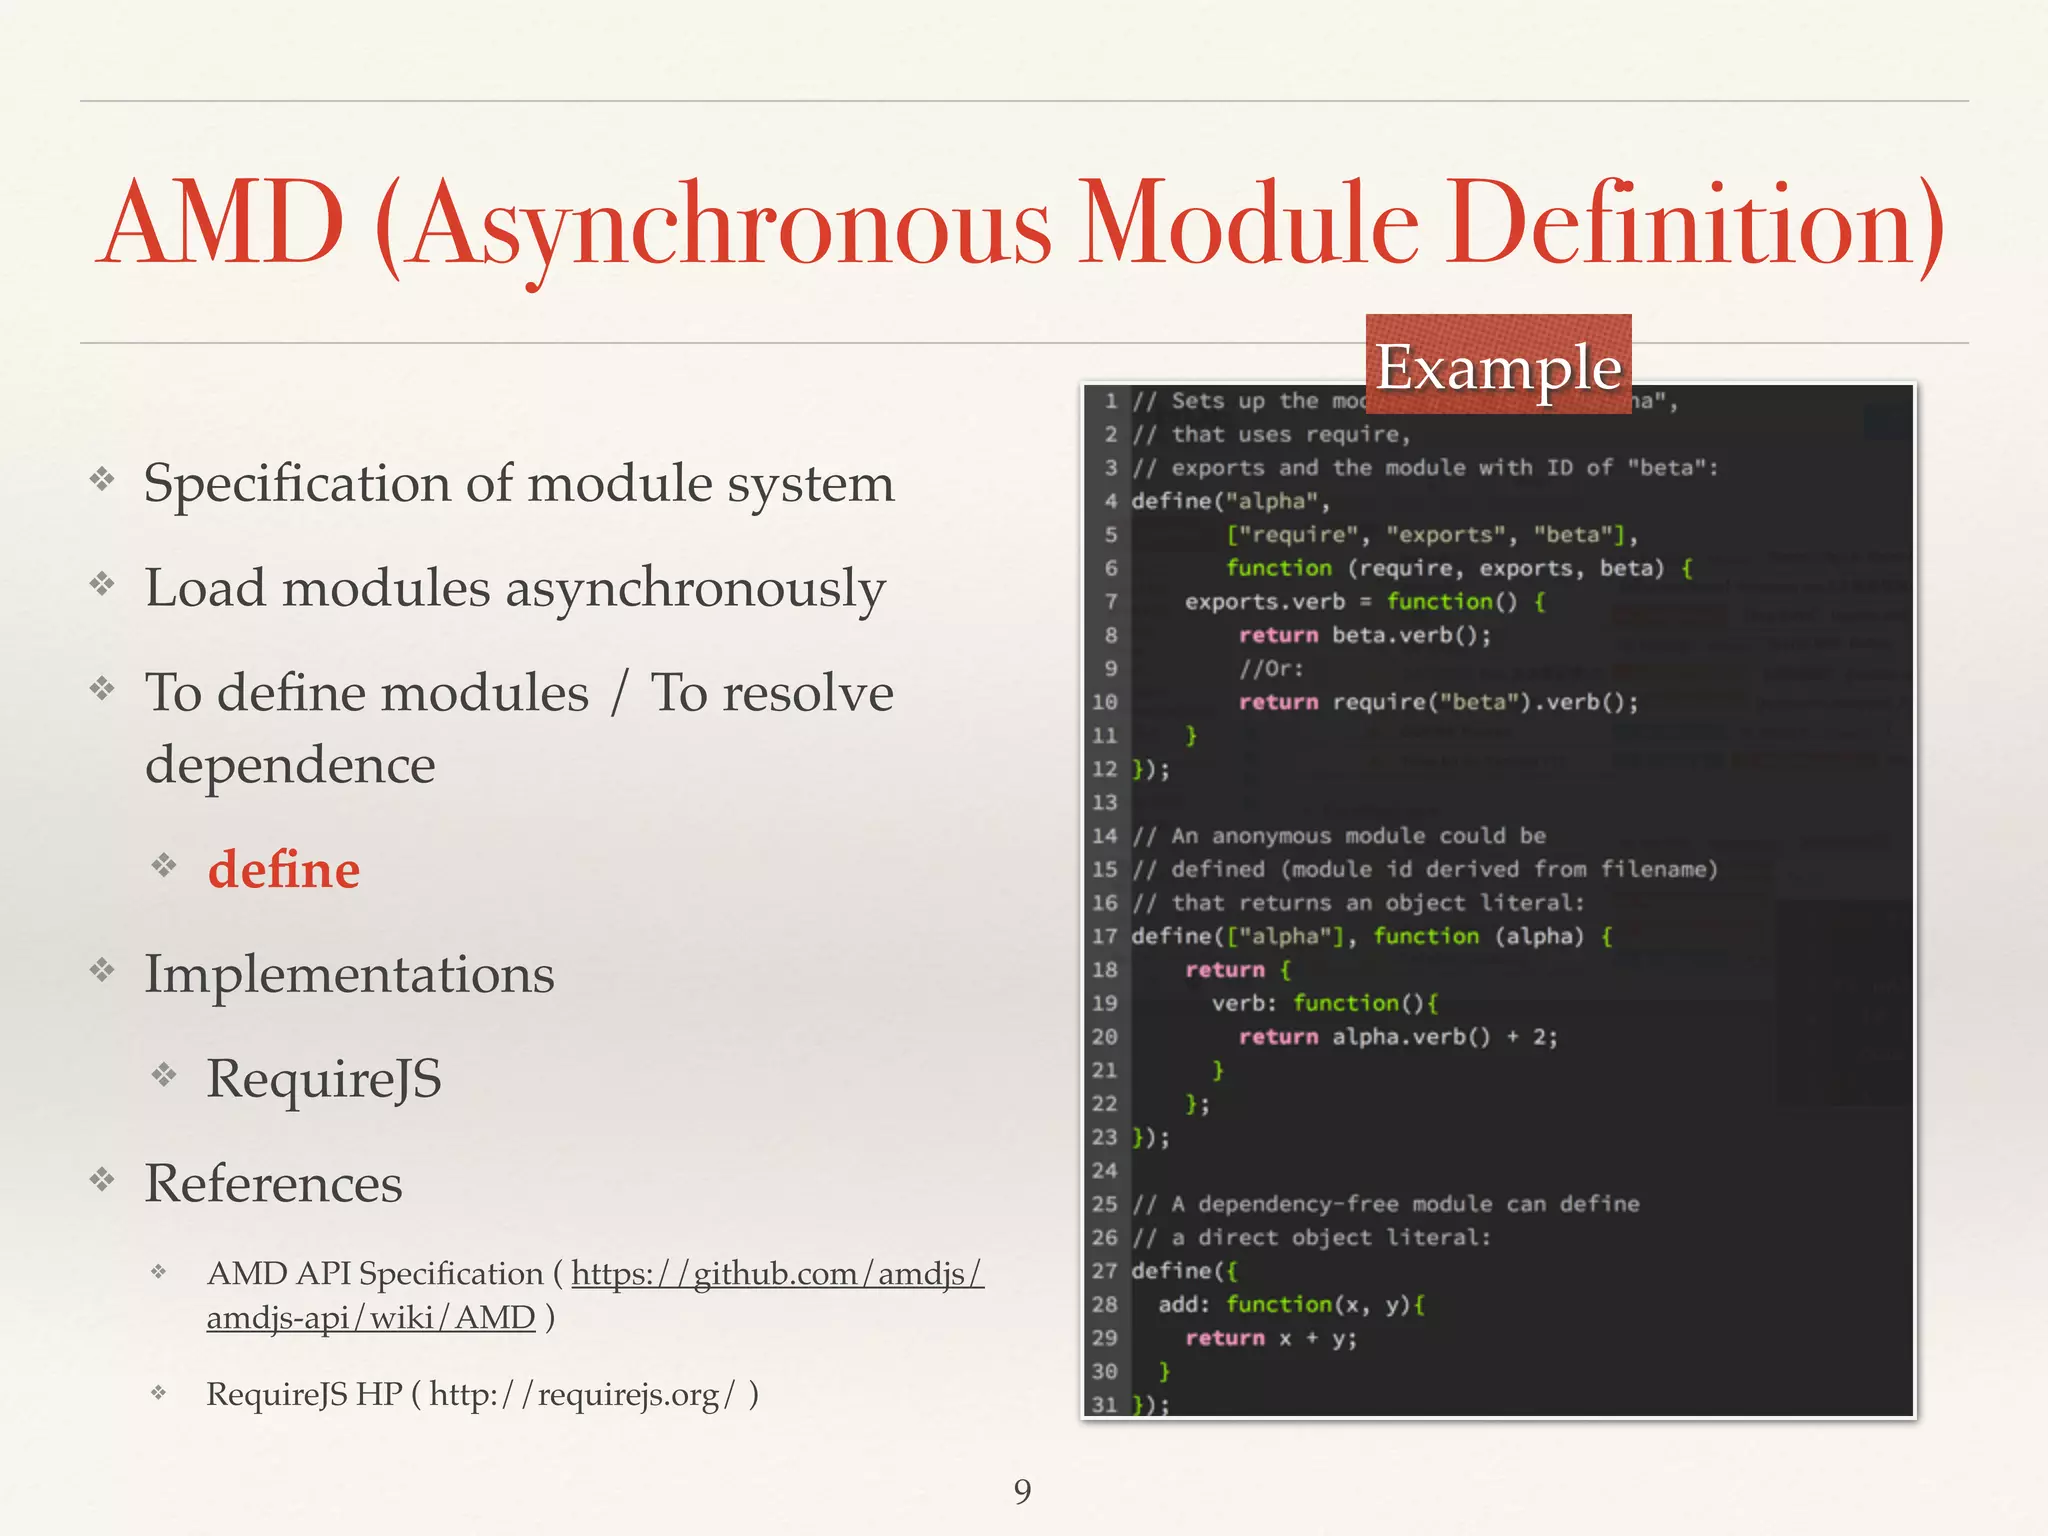Click code line 19 'verb: function(){'
This screenshot has height=1536, width=2048.
[x=1325, y=1003]
